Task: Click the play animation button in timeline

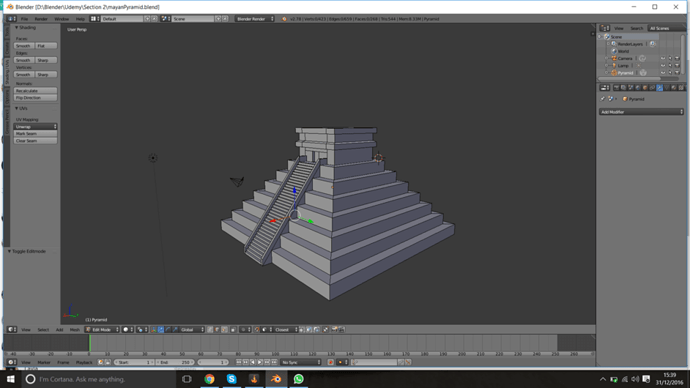Action: [260, 362]
